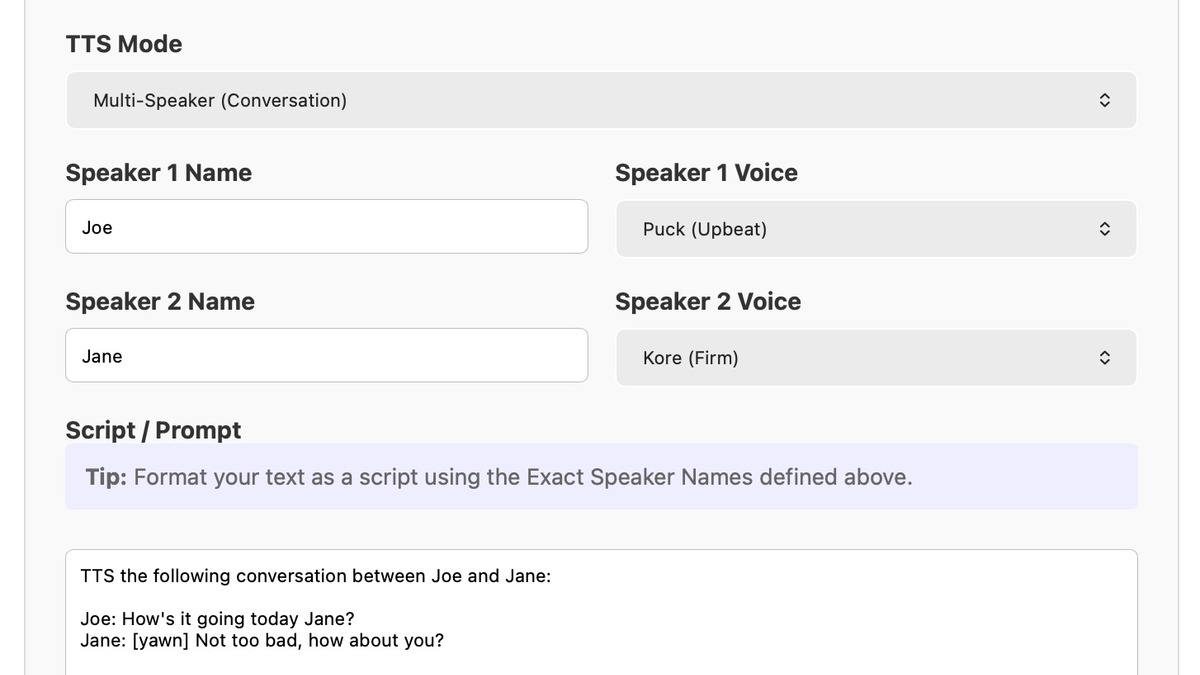
Task: Click the Speaker 2 Name label
Action: [x=160, y=302]
